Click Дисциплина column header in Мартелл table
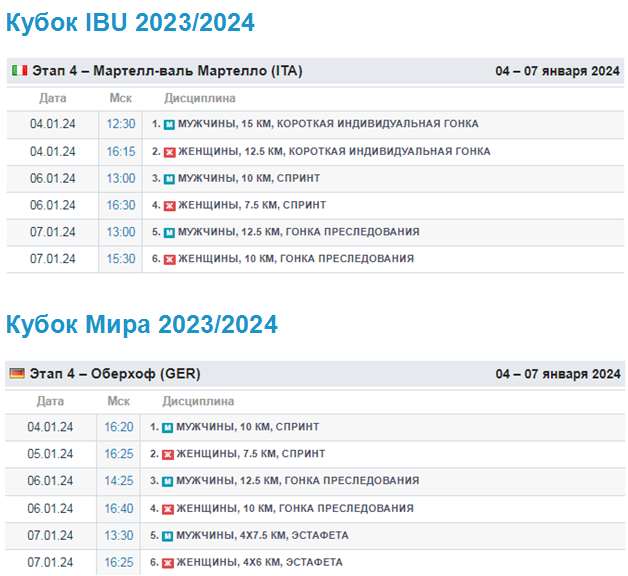Screen dimensions: 628x576 tap(200, 98)
